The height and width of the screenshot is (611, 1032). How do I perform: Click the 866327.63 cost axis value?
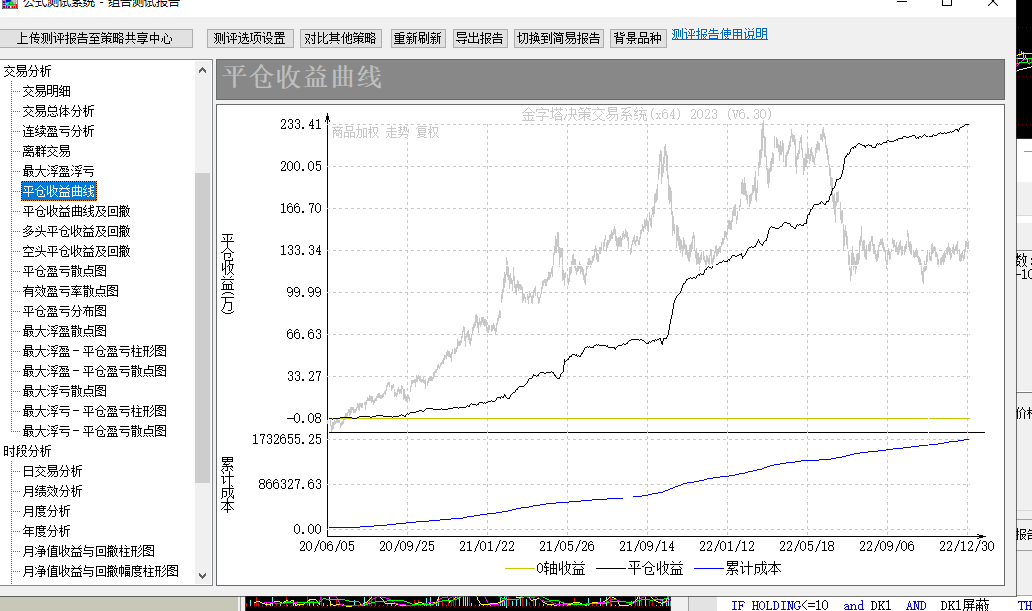click(290, 485)
